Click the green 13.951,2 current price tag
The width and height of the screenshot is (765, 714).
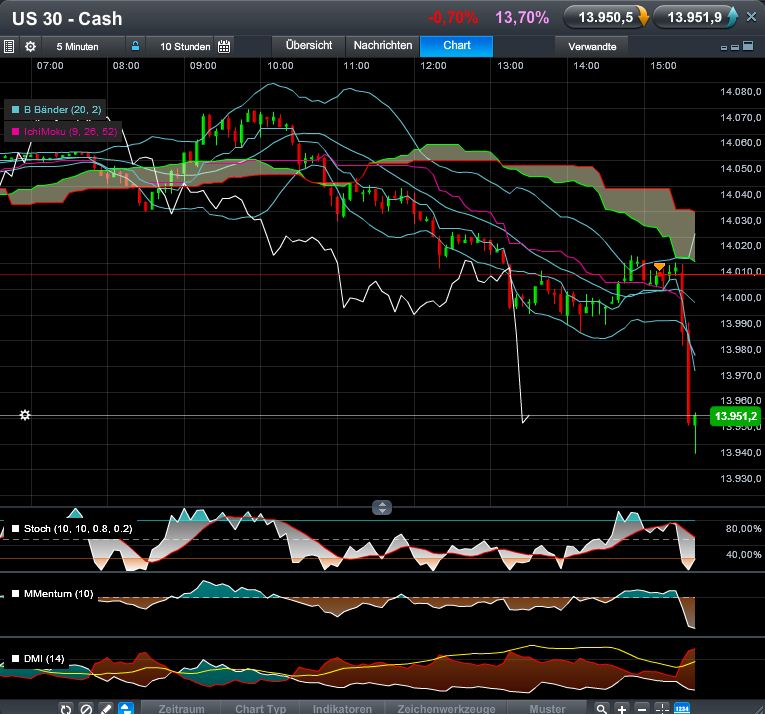click(735, 416)
